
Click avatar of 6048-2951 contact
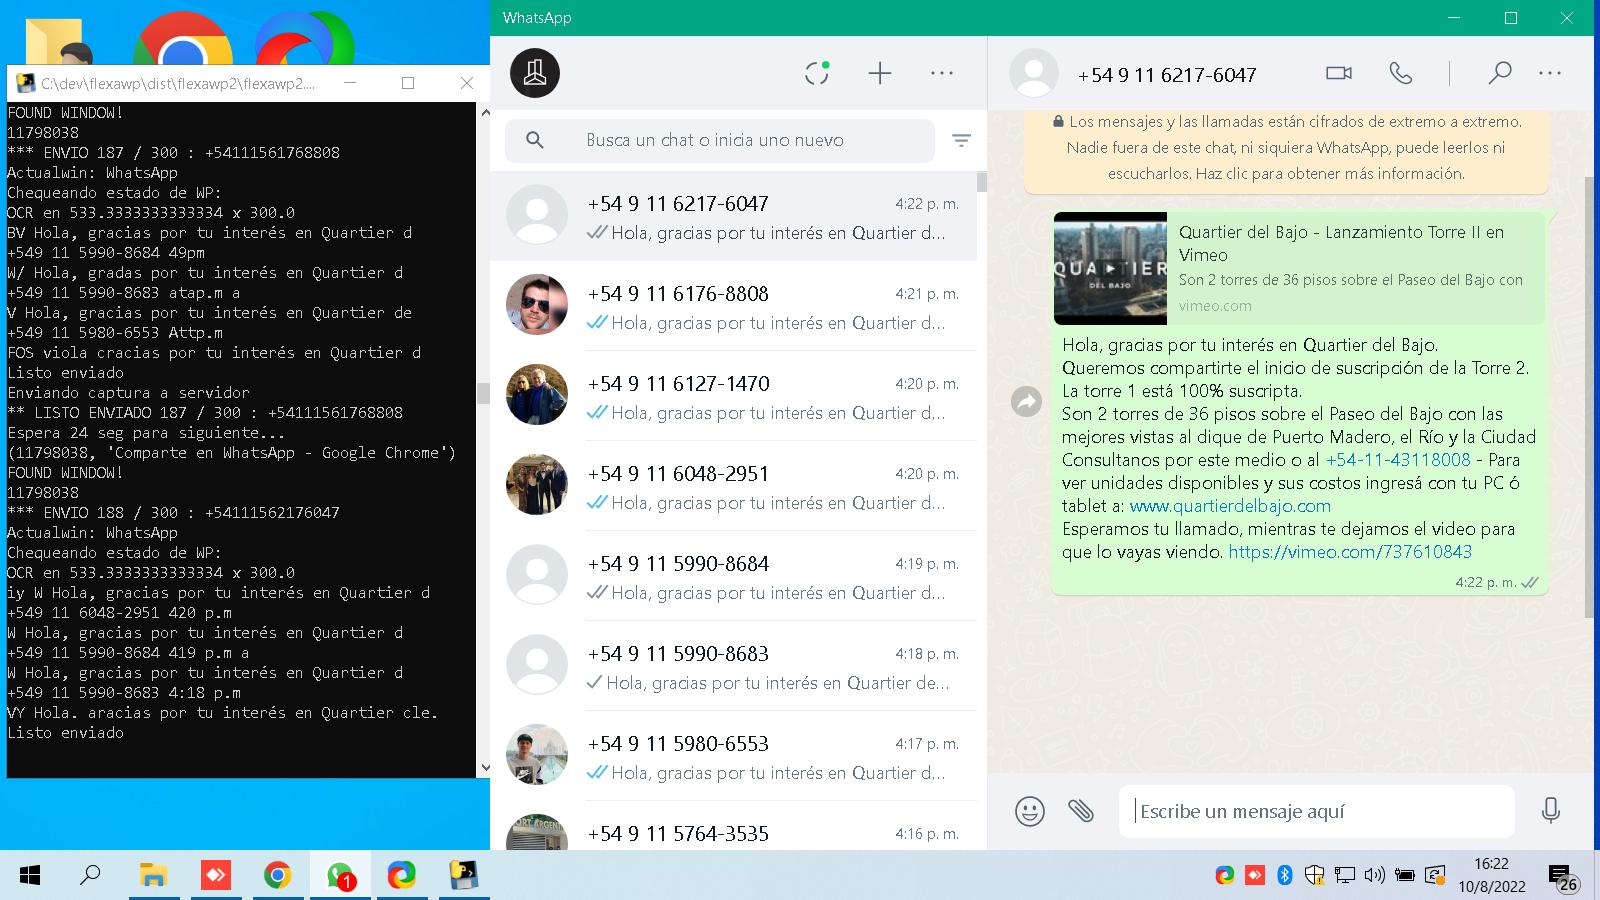point(537,485)
